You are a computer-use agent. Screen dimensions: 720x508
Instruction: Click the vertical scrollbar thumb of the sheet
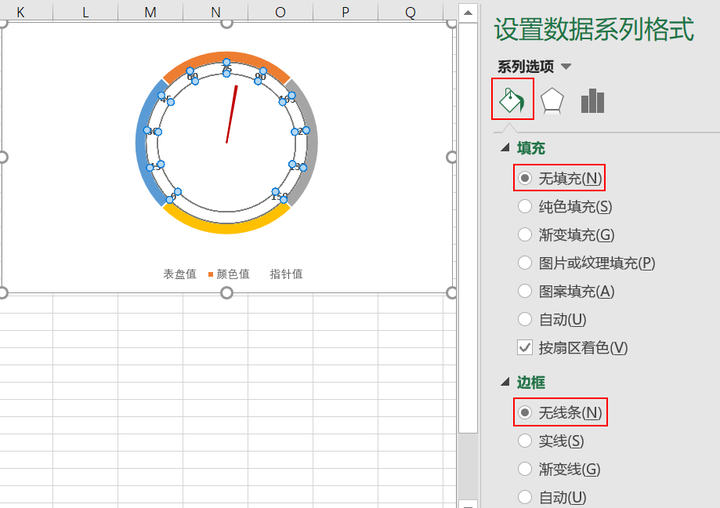pos(468,227)
